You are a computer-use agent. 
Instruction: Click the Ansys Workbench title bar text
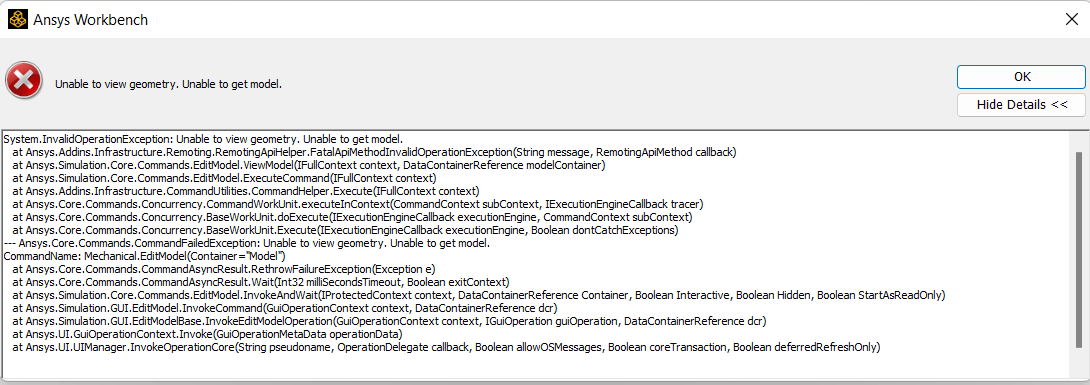pyautogui.click(x=90, y=20)
